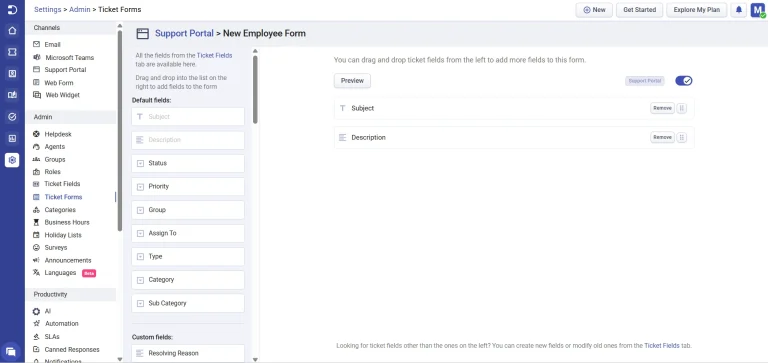
Task: Click Admin breadcrumb link
Action: (x=80, y=9)
